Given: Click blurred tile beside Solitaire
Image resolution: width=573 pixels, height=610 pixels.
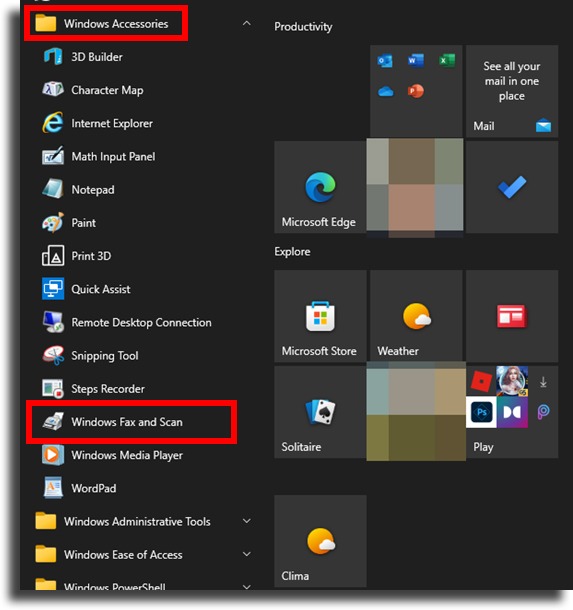Looking at the screenshot, I should (x=416, y=411).
